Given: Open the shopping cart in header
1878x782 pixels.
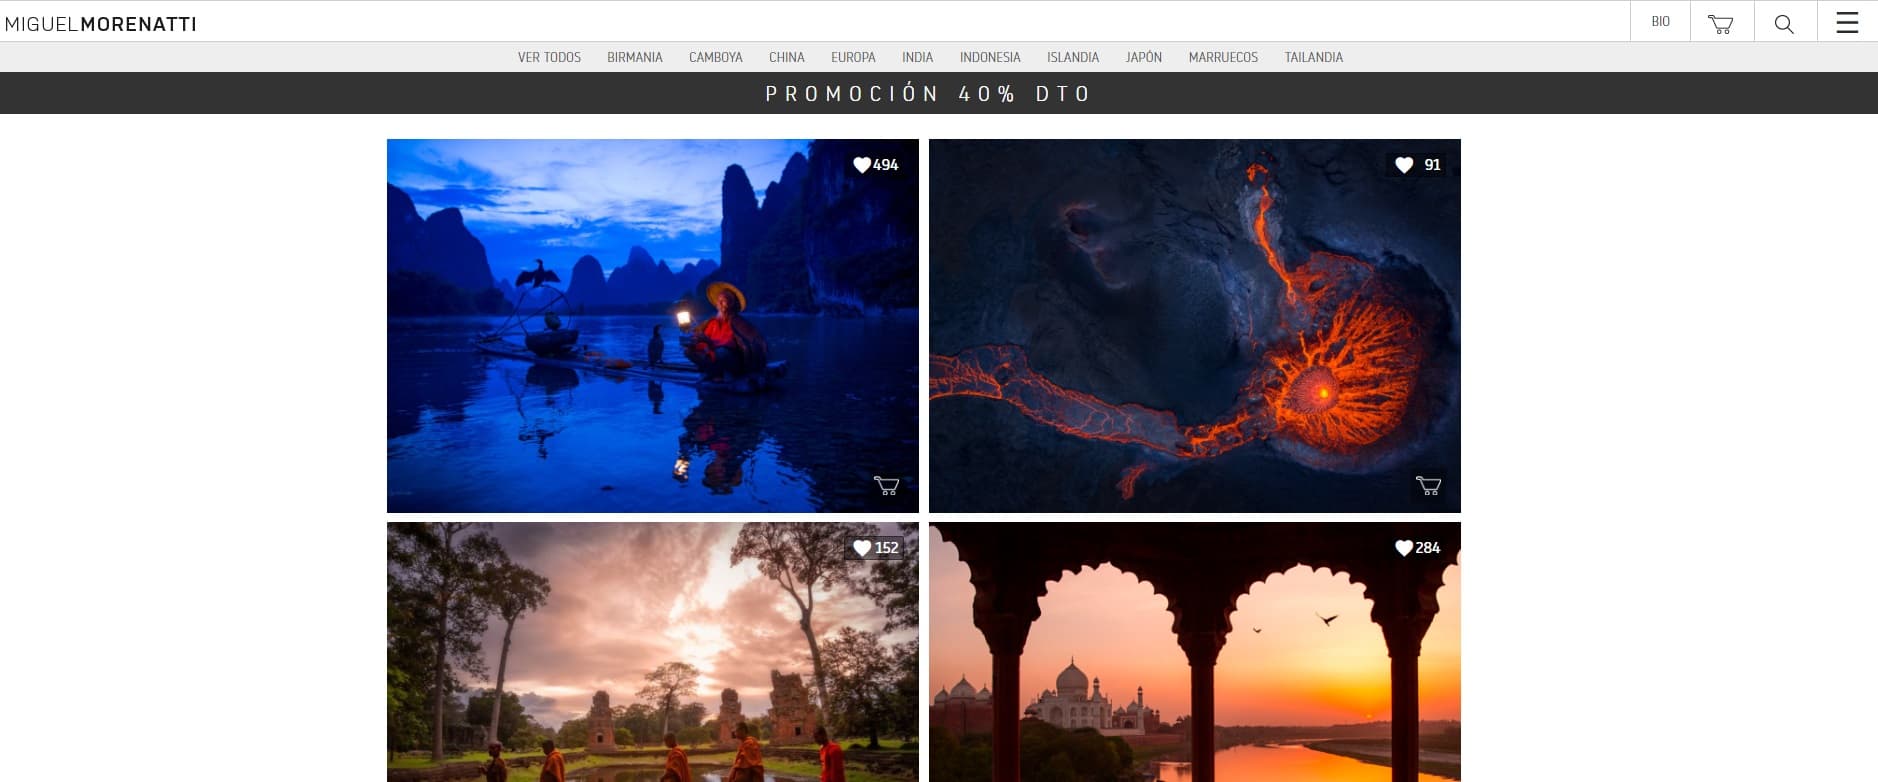Looking at the screenshot, I should pos(1721,23).
